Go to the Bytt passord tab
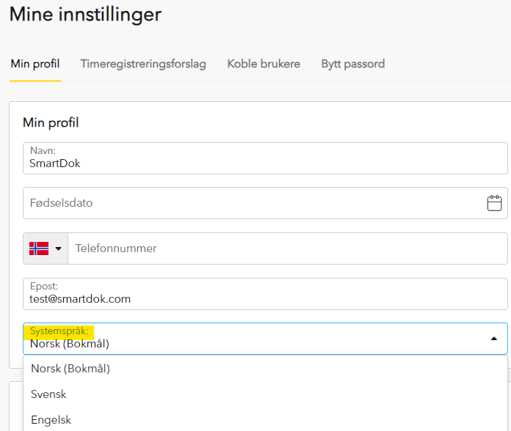Viewport: 511px width, 431px height. coord(353,64)
